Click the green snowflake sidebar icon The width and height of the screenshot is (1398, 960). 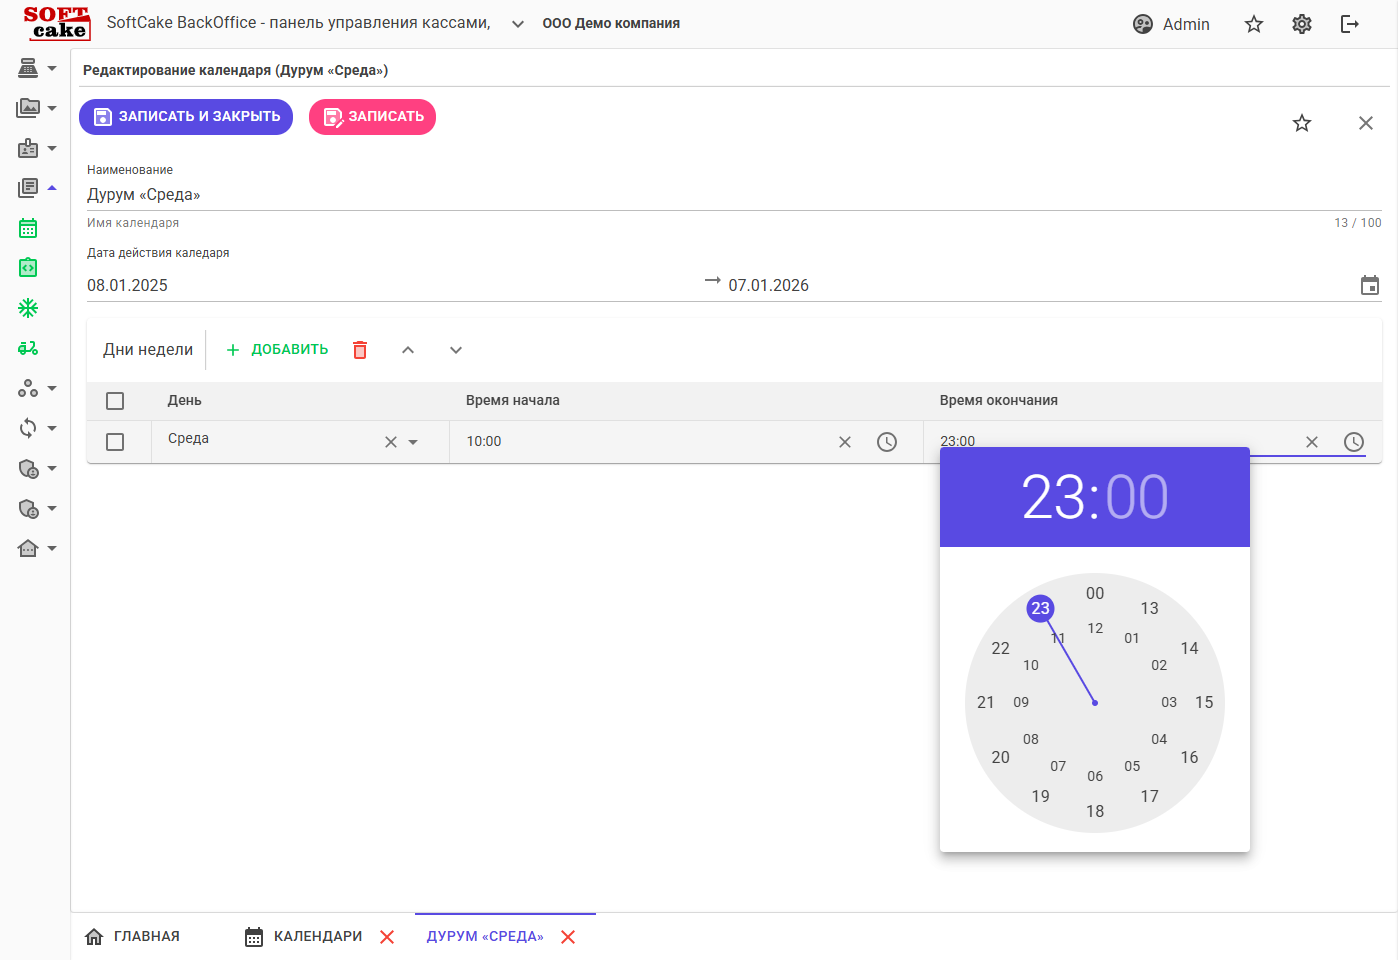click(x=28, y=308)
